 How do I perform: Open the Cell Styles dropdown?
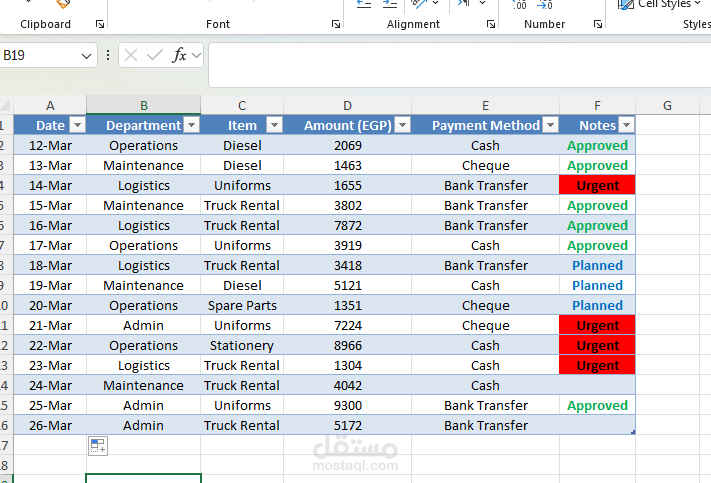coord(659,4)
